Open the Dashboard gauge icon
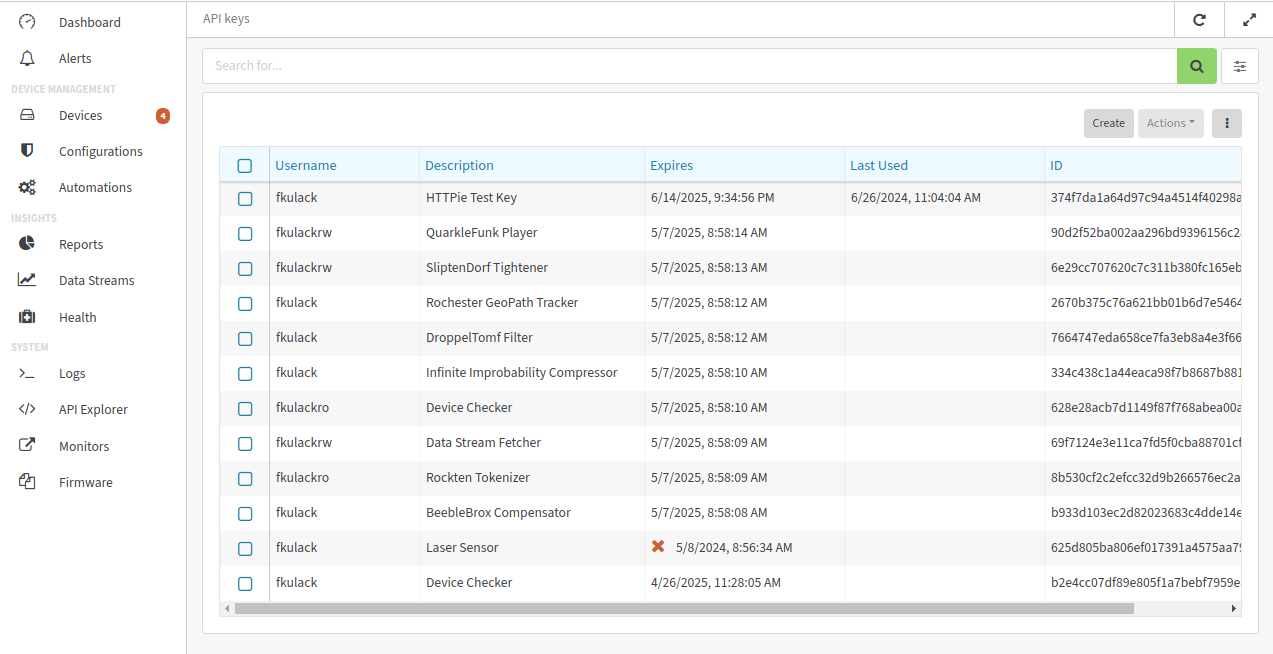This screenshot has width=1273, height=654. point(27,22)
